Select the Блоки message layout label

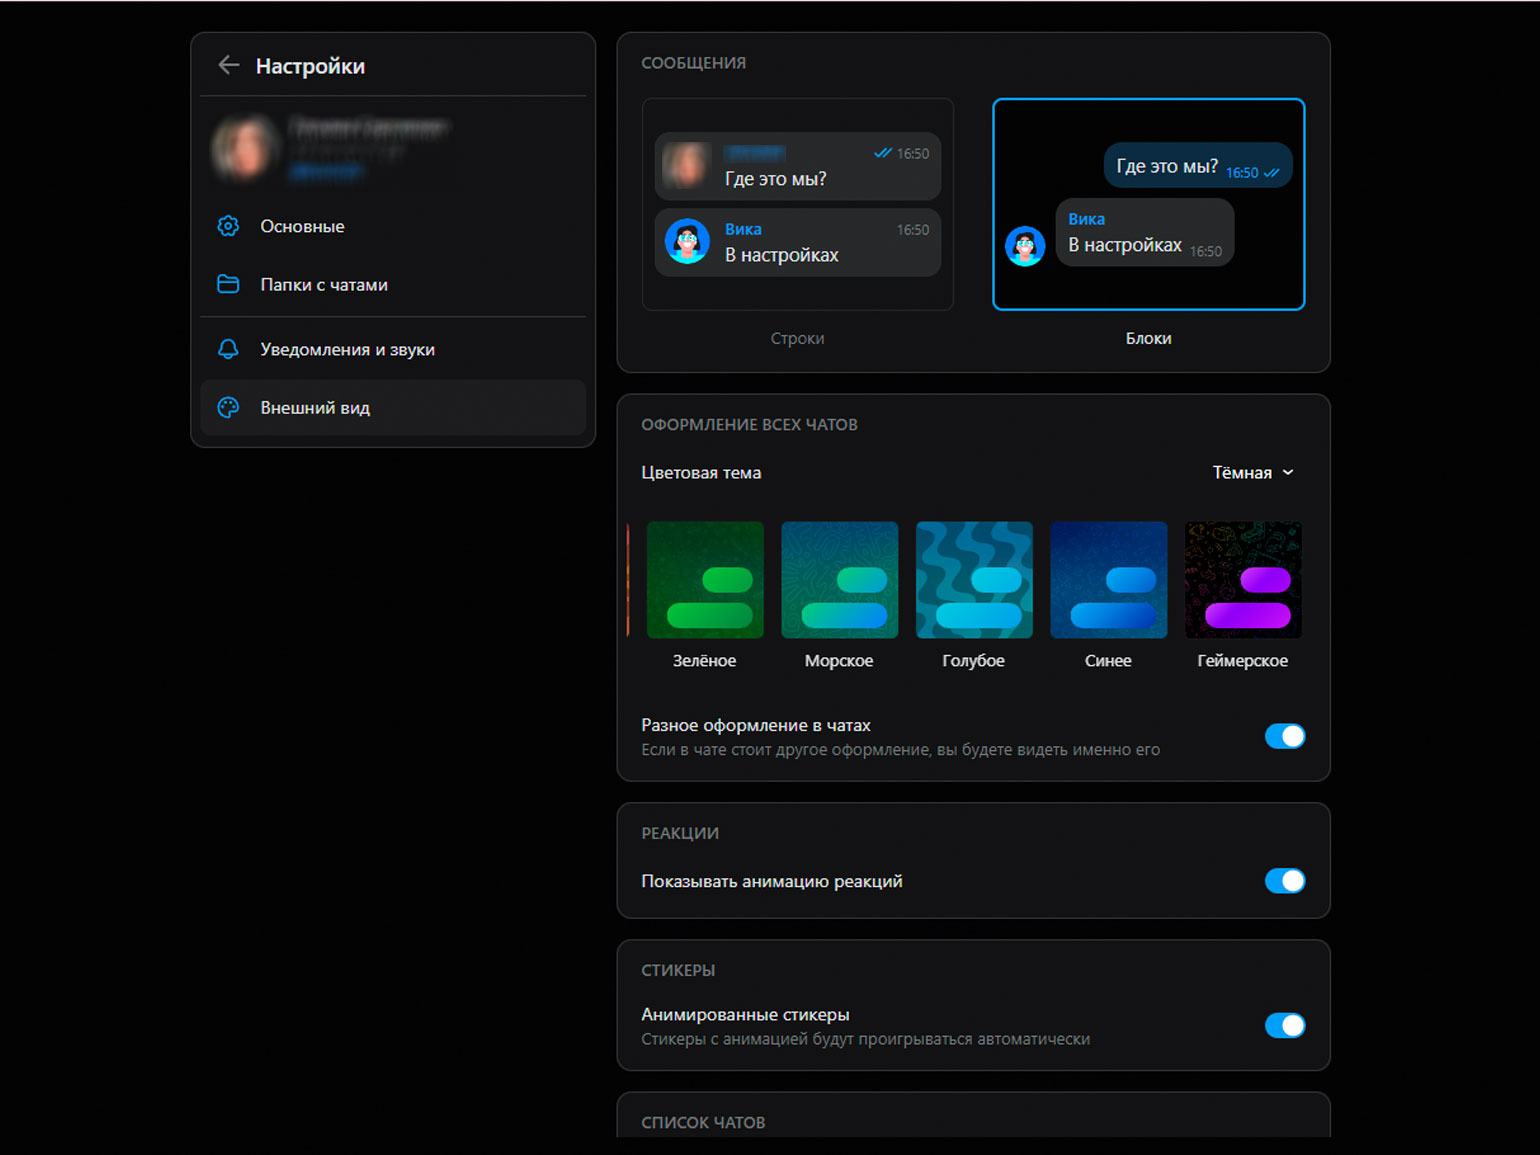(1148, 339)
